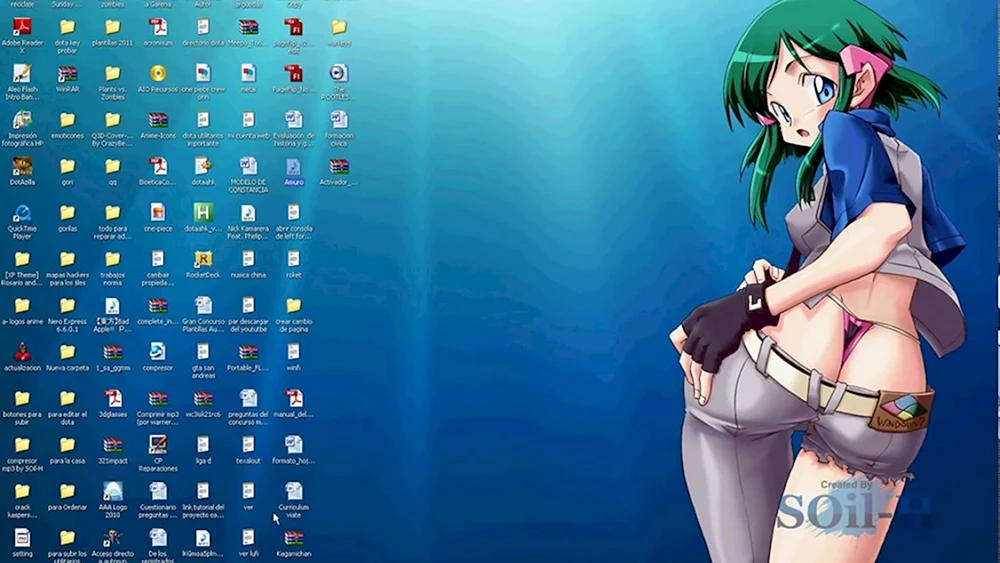Select the Curriculum vitae document
The image size is (1000, 563).
coord(294,492)
